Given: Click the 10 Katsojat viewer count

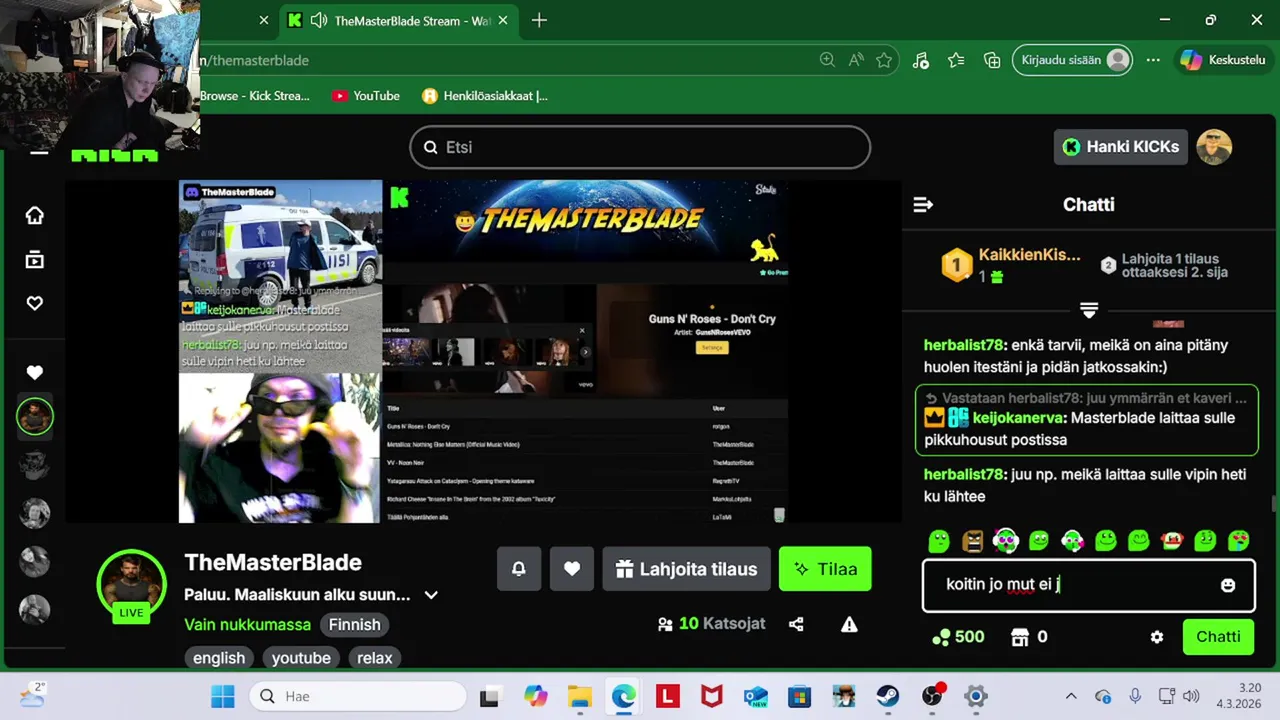Looking at the screenshot, I should (x=711, y=624).
